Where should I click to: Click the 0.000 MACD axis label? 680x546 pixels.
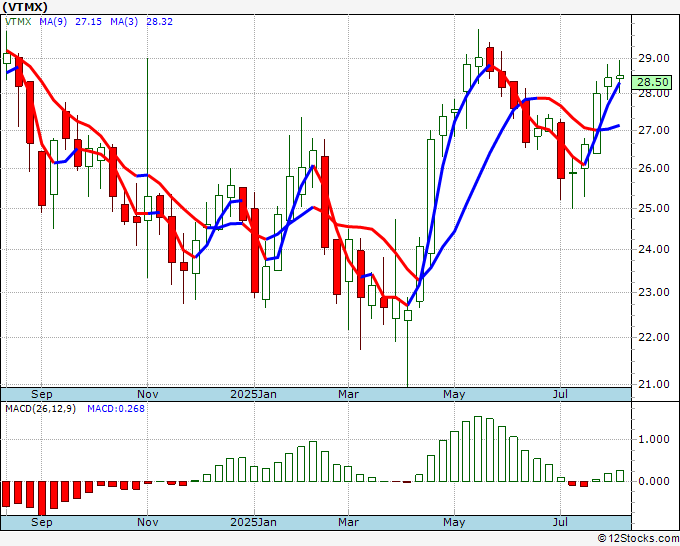pos(653,481)
